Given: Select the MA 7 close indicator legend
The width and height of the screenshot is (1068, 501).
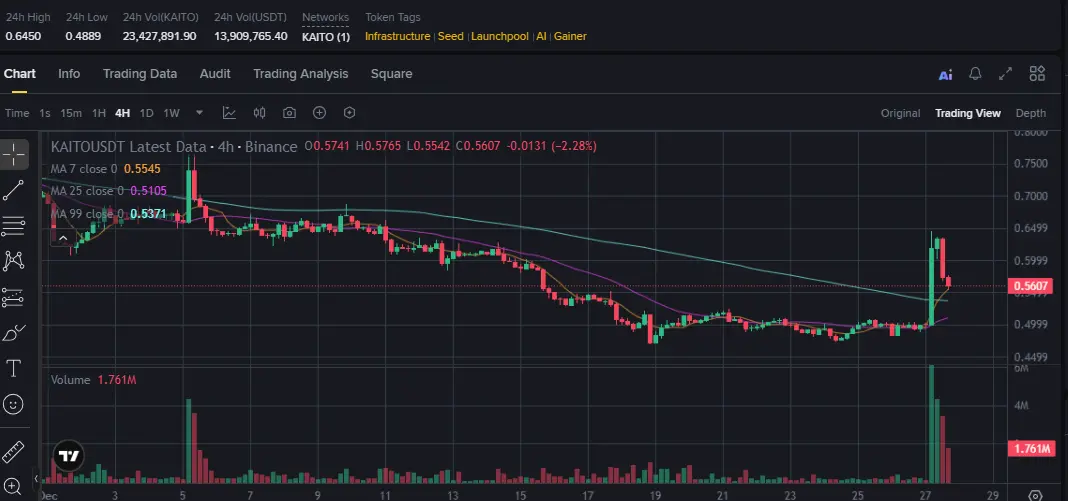Looking at the screenshot, I should click(x=106, y=169).
